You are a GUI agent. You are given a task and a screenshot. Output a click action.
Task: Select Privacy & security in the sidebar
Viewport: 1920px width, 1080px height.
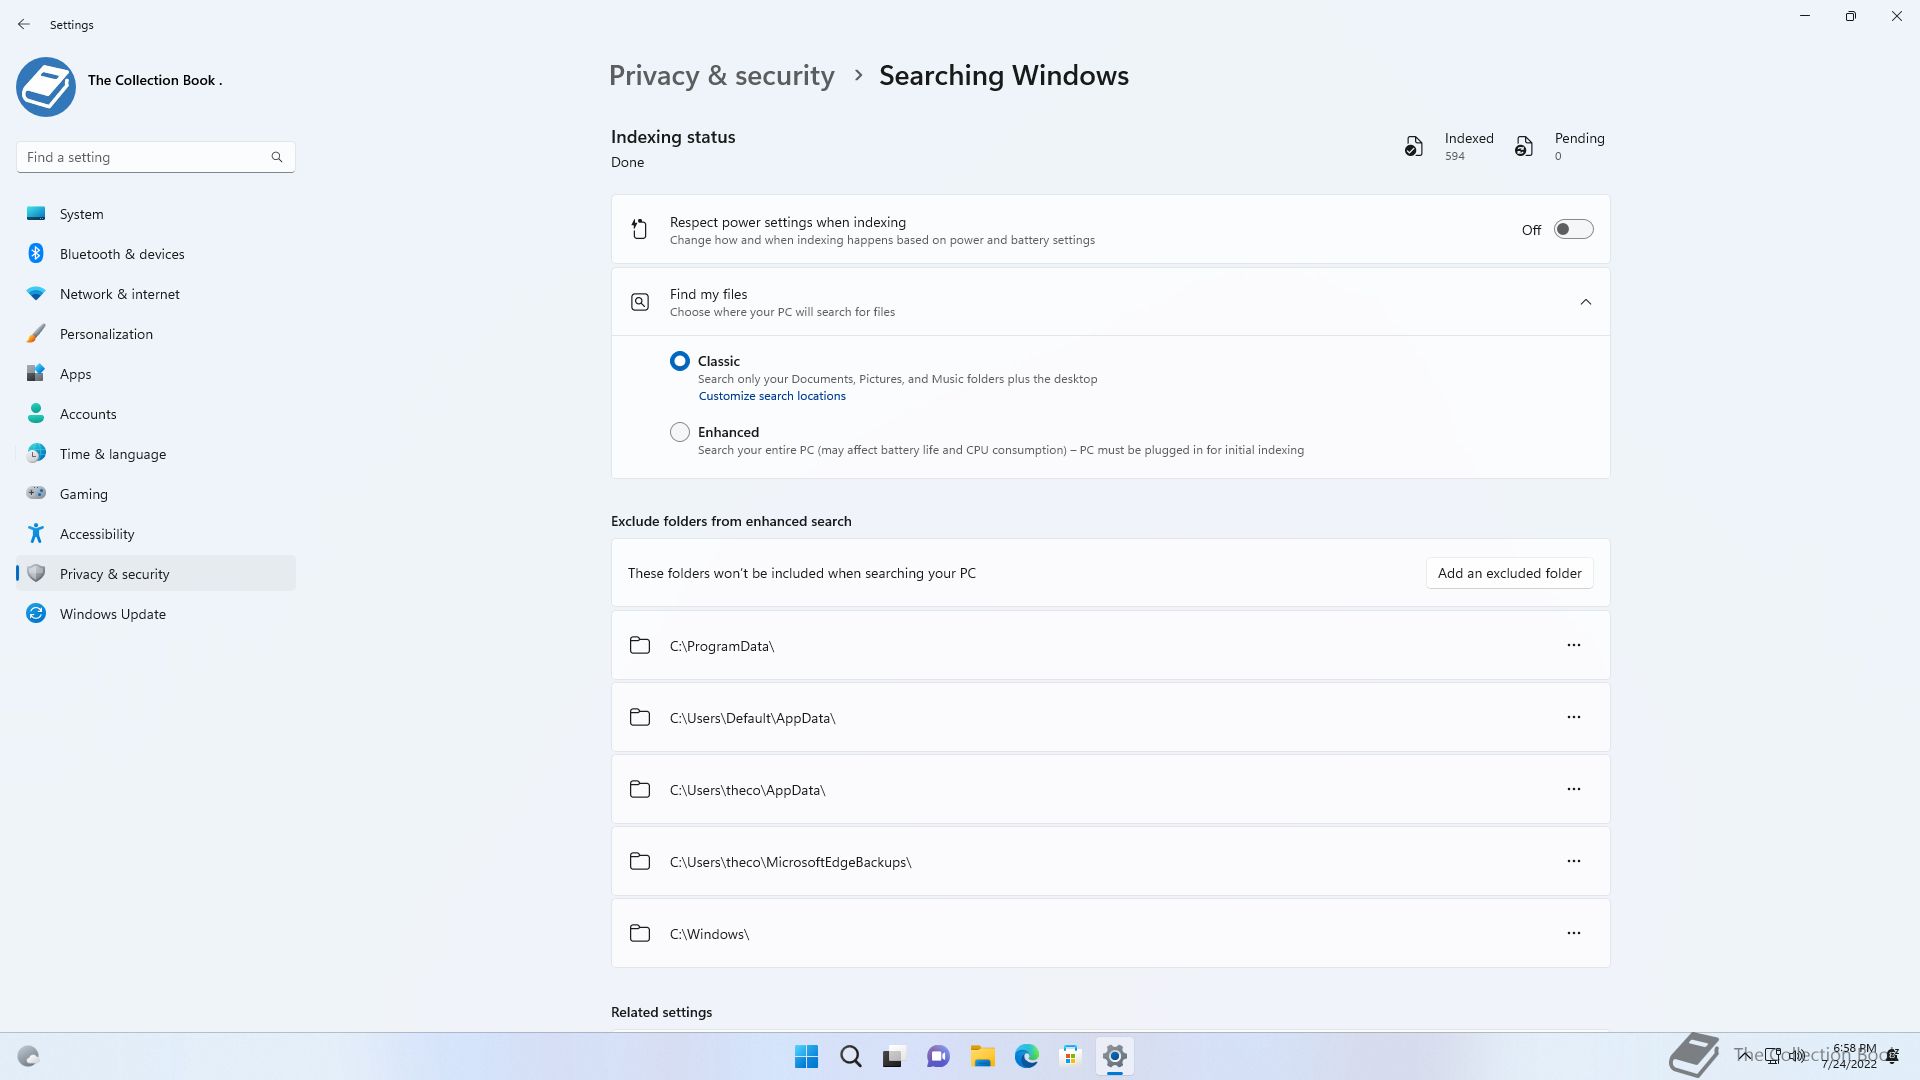tap(156, 573)
